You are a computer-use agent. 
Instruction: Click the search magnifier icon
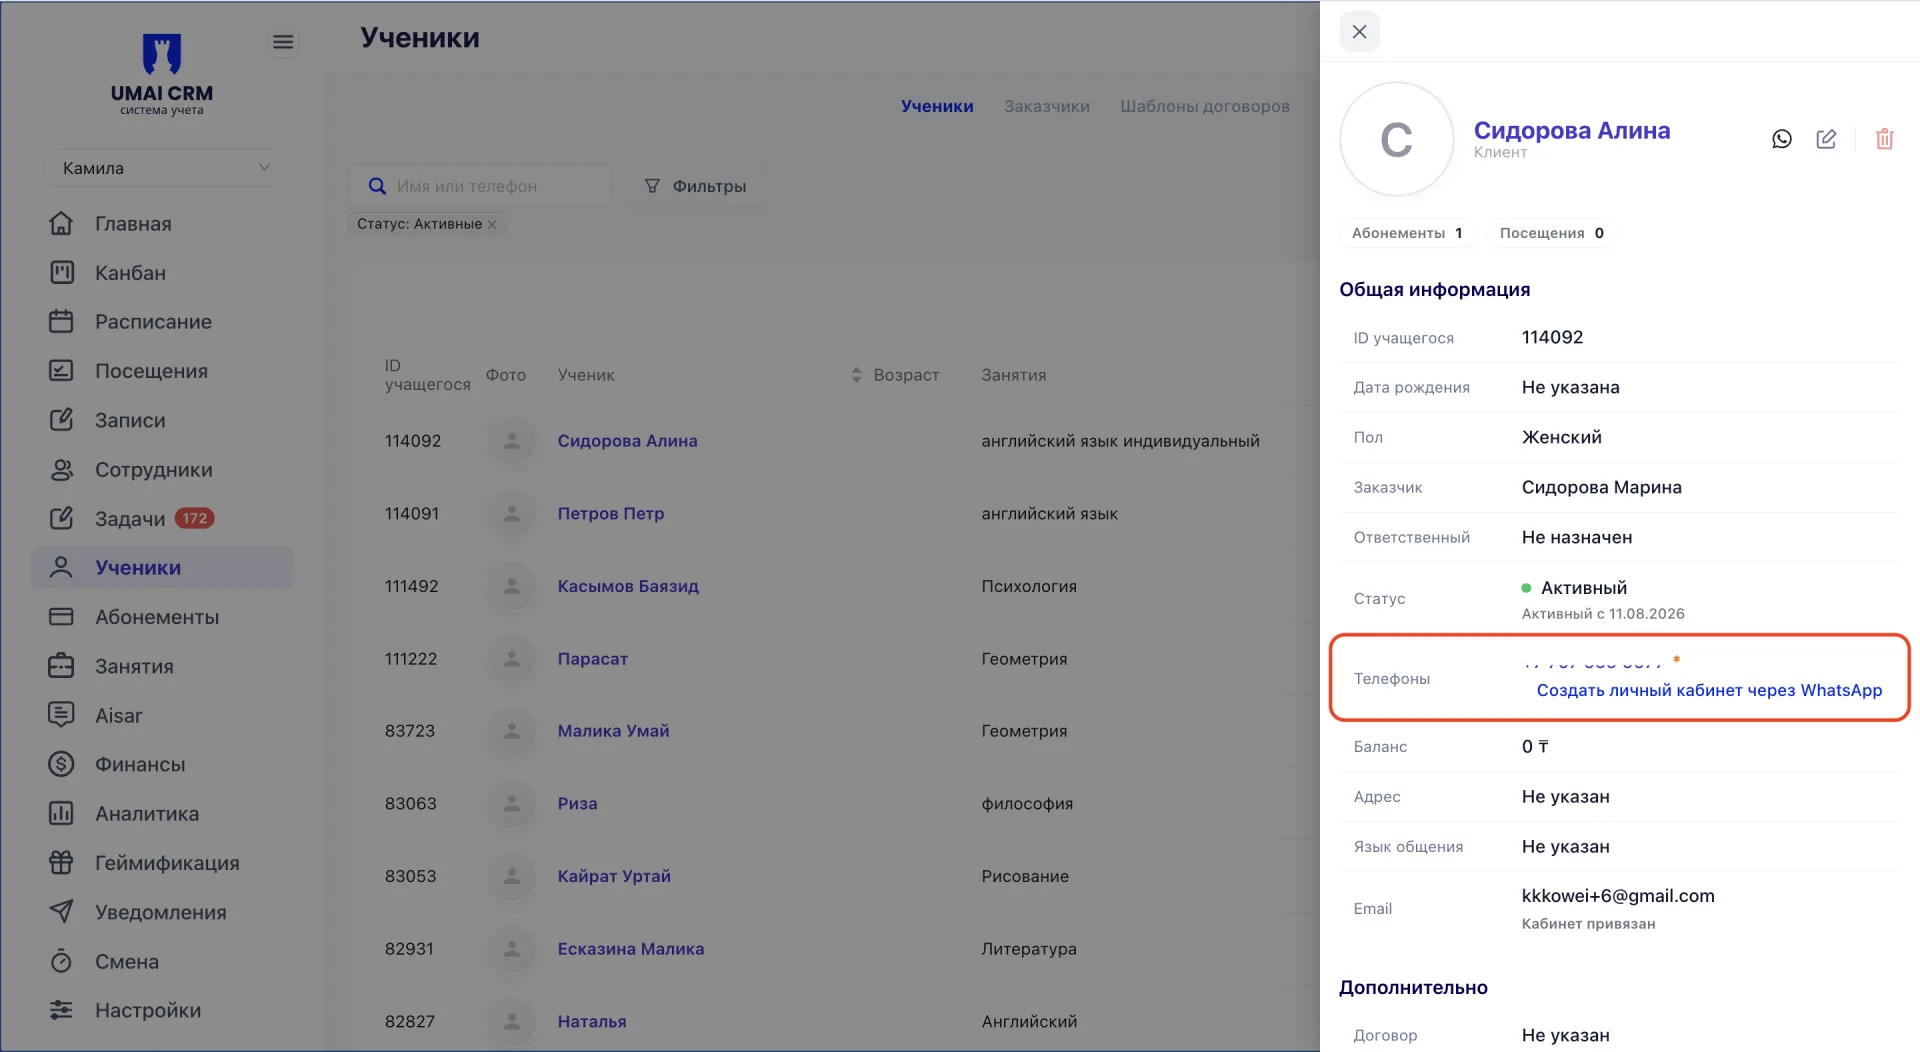[x=377, y=186]
